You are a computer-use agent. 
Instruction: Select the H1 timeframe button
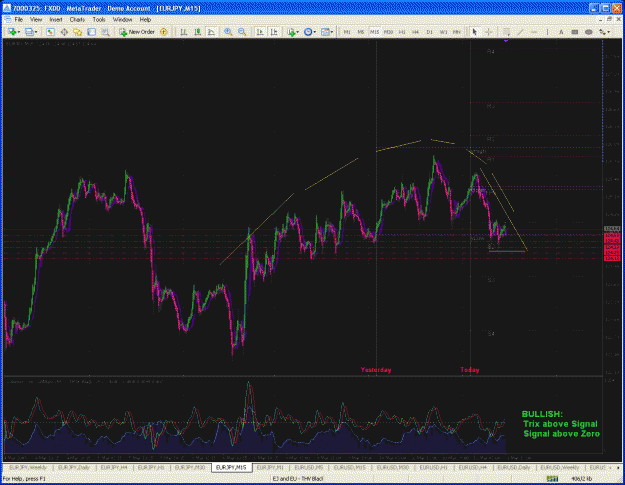click(402, 32)
